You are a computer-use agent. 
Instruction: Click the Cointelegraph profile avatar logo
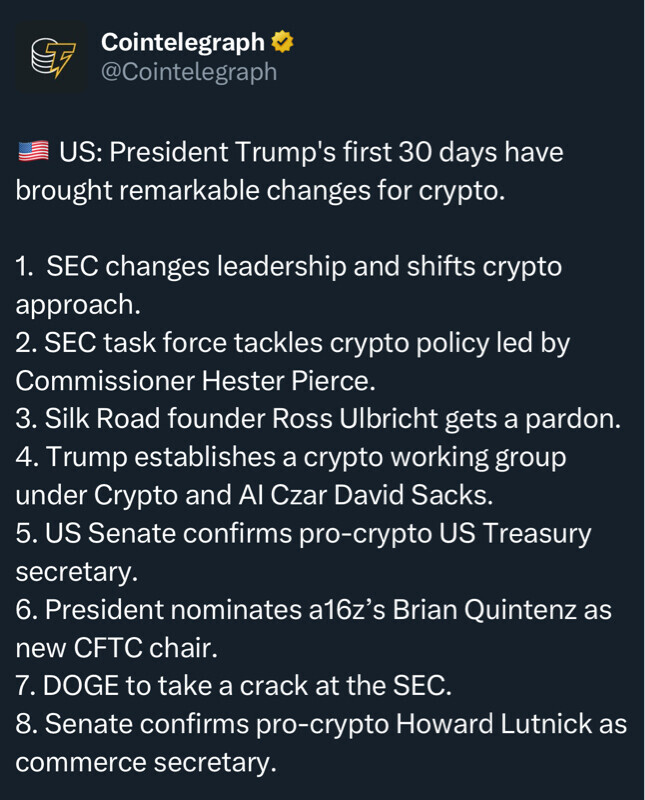click(50, 59)
